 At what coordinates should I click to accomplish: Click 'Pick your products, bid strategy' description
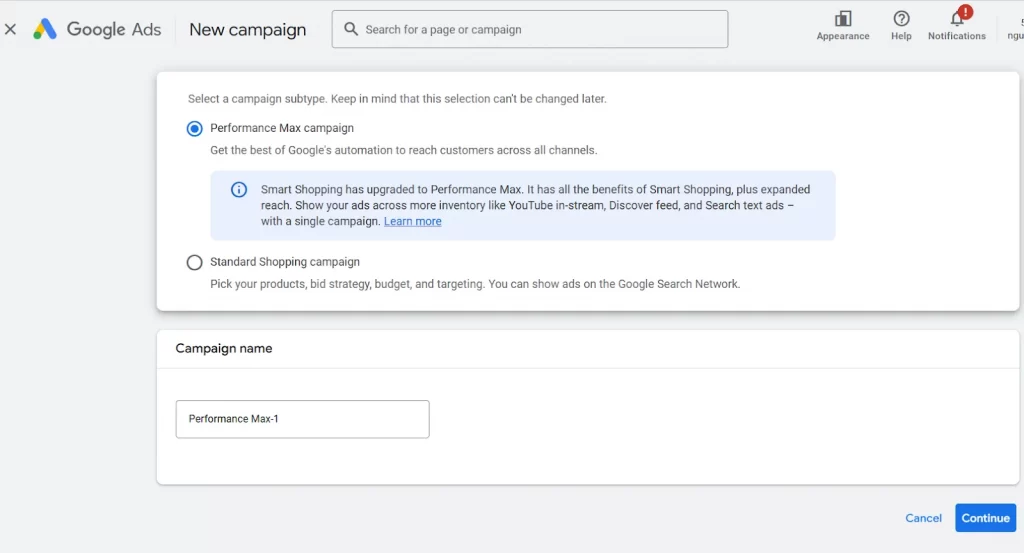475,284
